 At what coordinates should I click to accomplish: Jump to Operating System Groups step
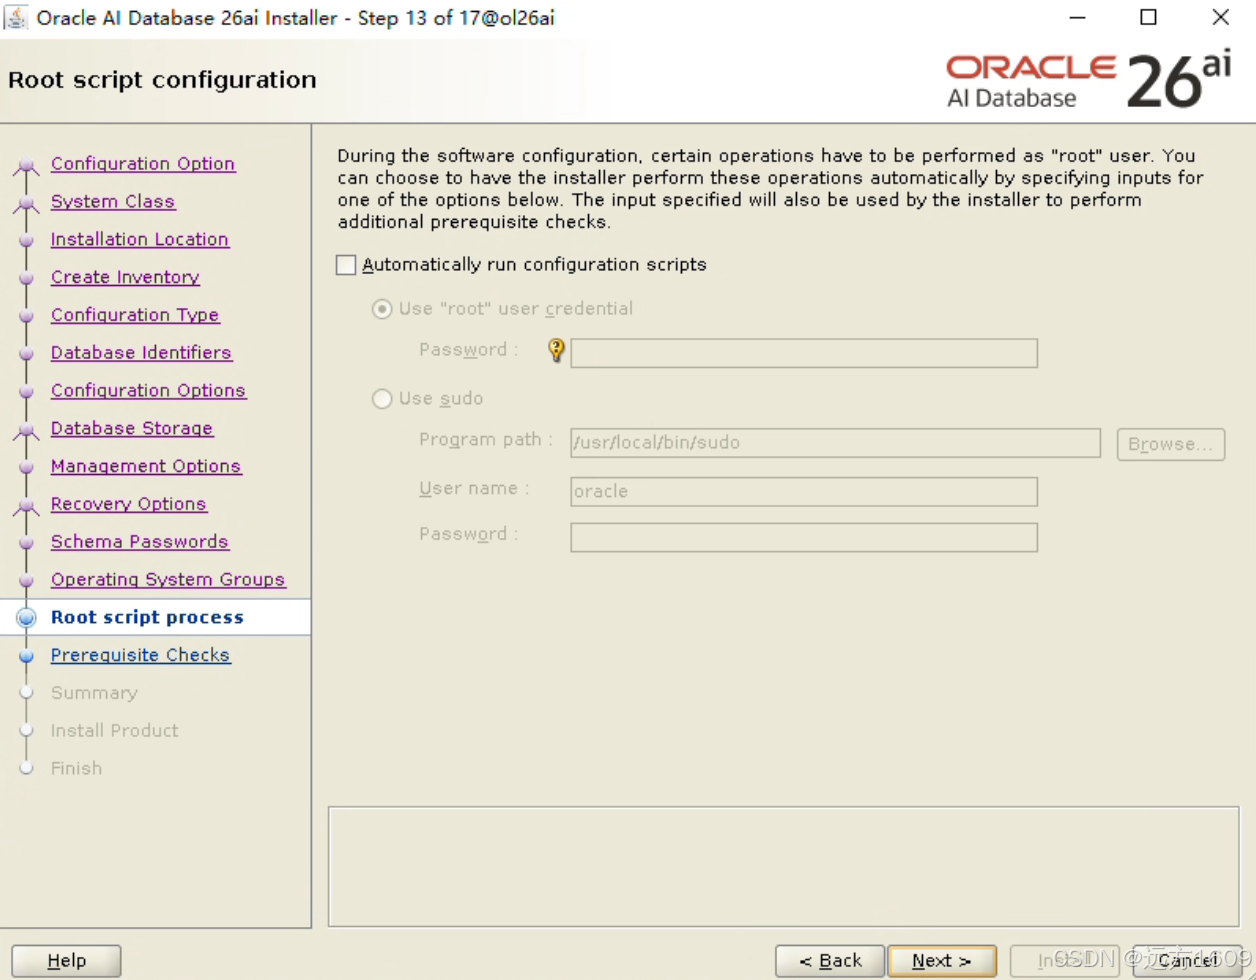pyautogui.click(x=168, y=580)
